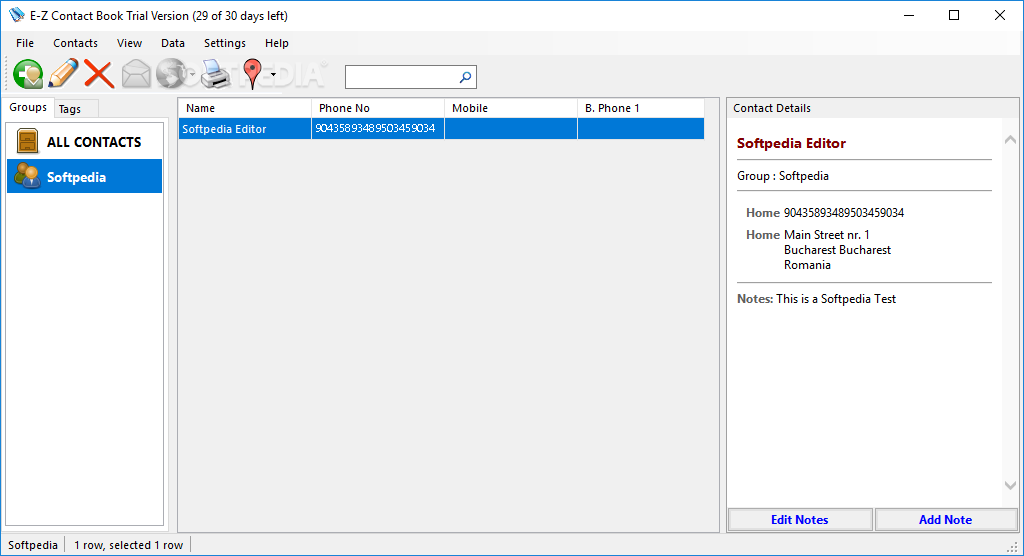
Task: Click the Softpedia group people icon
Action: [x=27, y=176]
